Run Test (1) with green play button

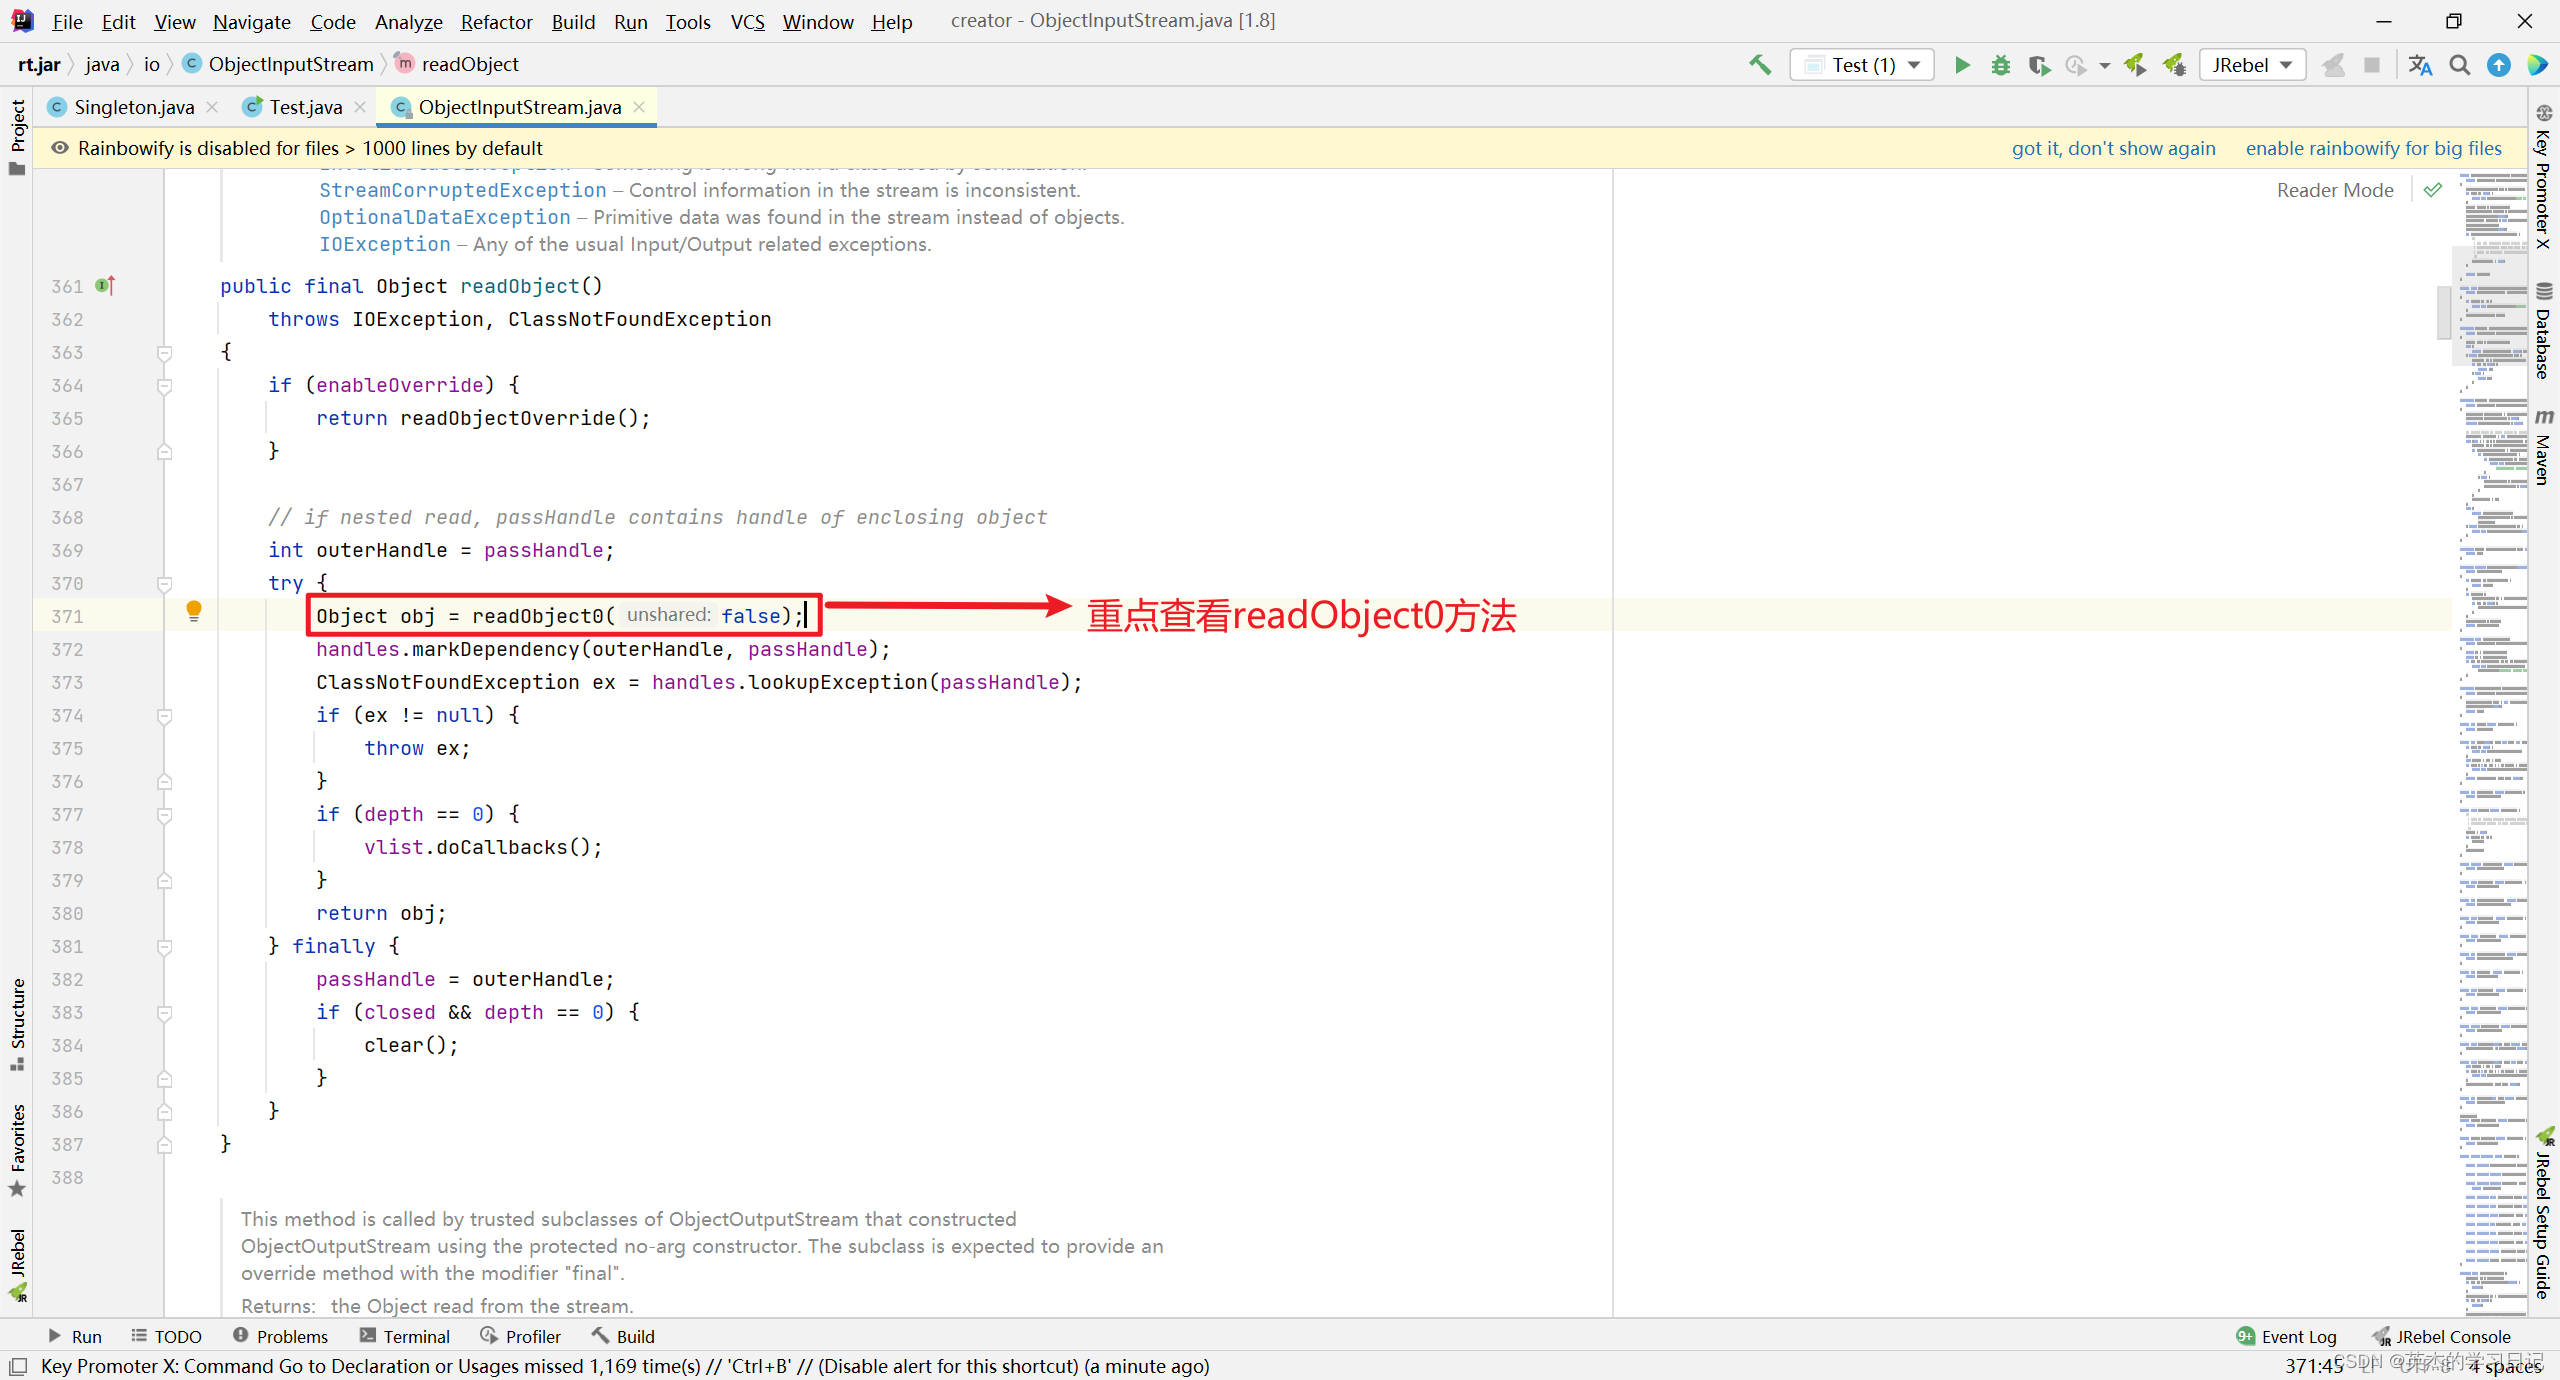coord(1962,65)
